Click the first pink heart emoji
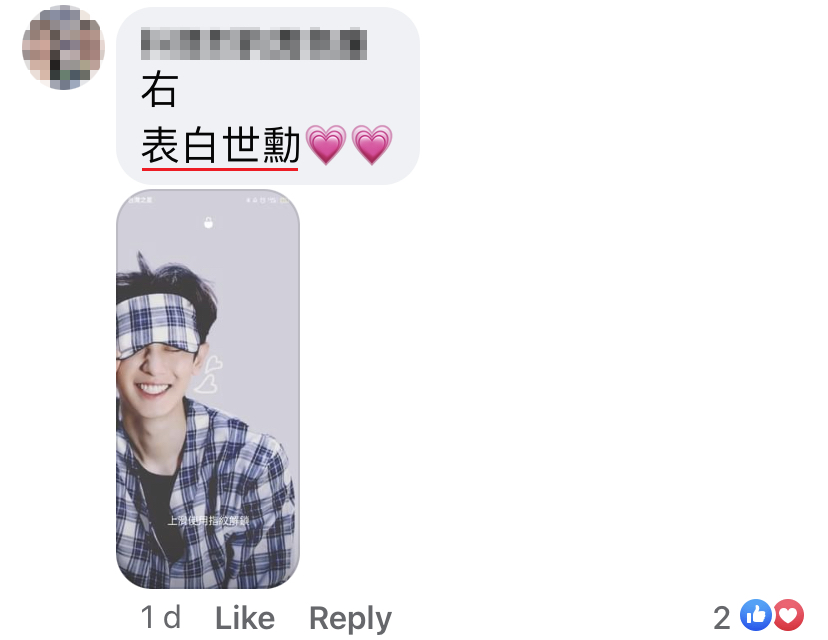Viewport: 828px width, 640px height. 326,145
